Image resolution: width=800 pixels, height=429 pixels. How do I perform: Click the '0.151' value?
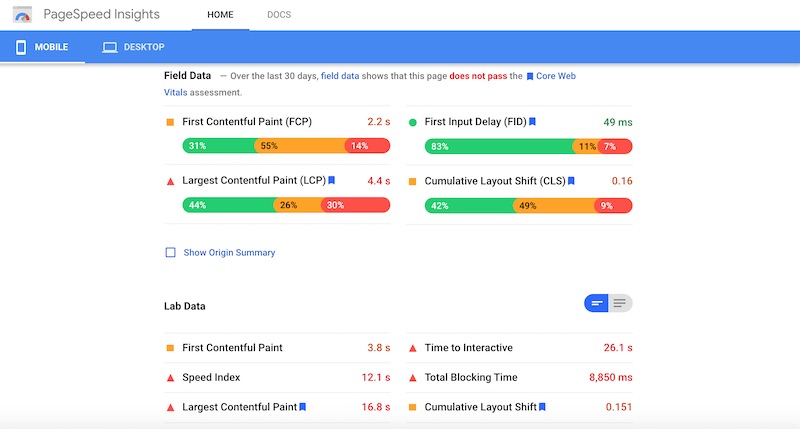pos(619,407)
